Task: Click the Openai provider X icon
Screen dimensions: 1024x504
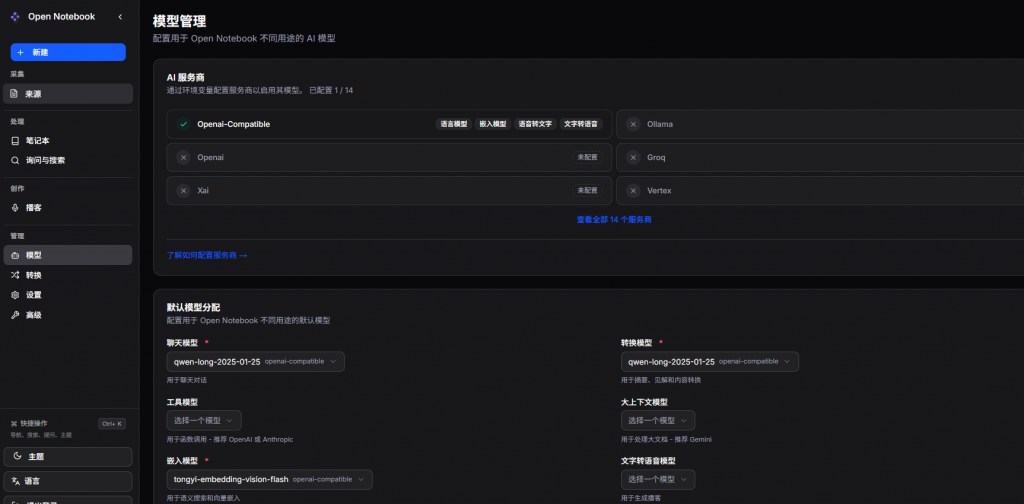Action: point(184,157)
